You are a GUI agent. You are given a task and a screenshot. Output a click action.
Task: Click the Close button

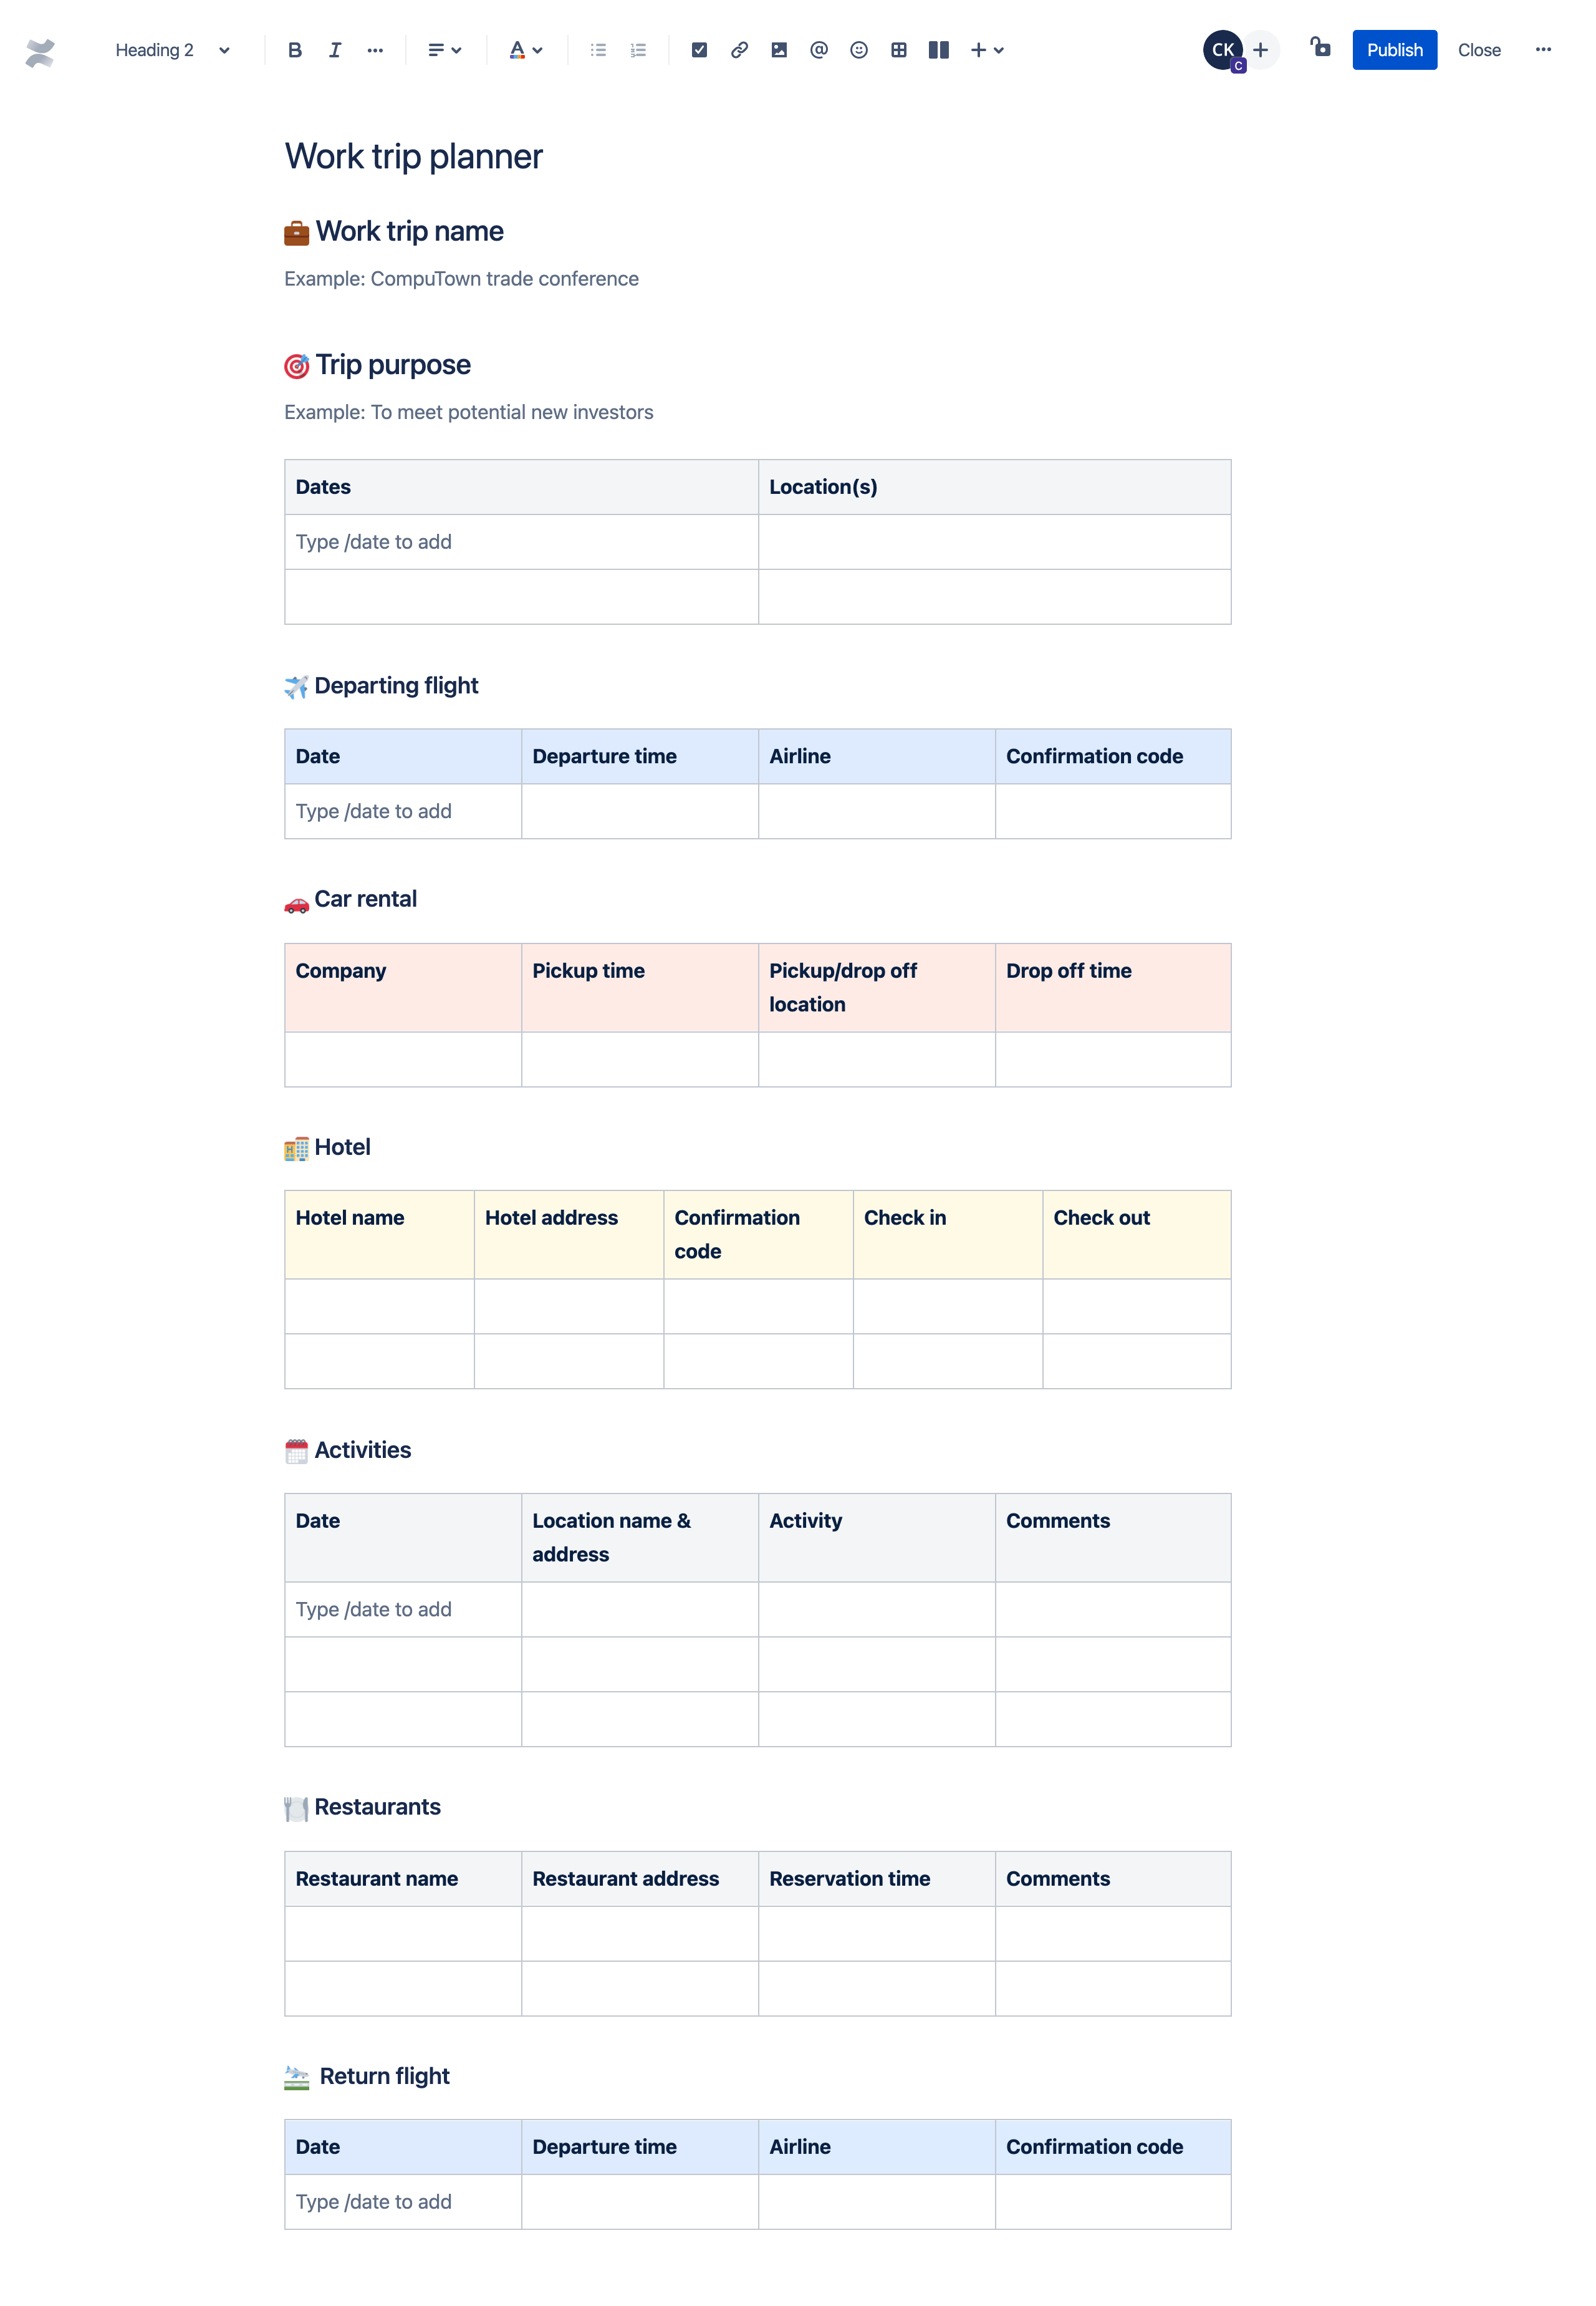click(1479, 49)
